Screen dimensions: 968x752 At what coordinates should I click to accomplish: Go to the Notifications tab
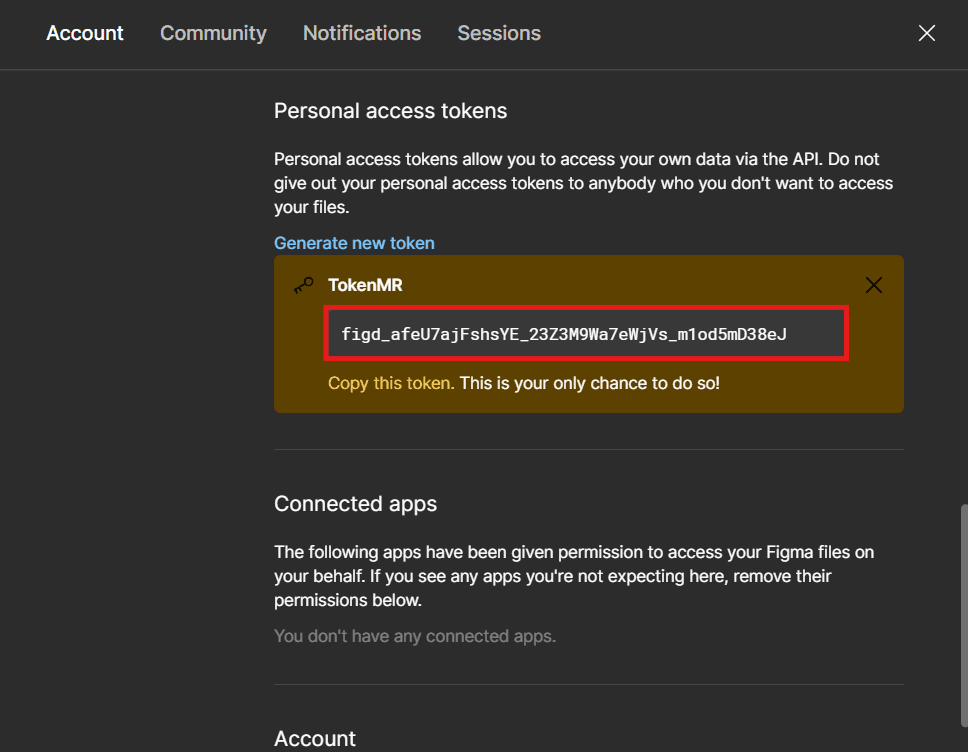362,33
